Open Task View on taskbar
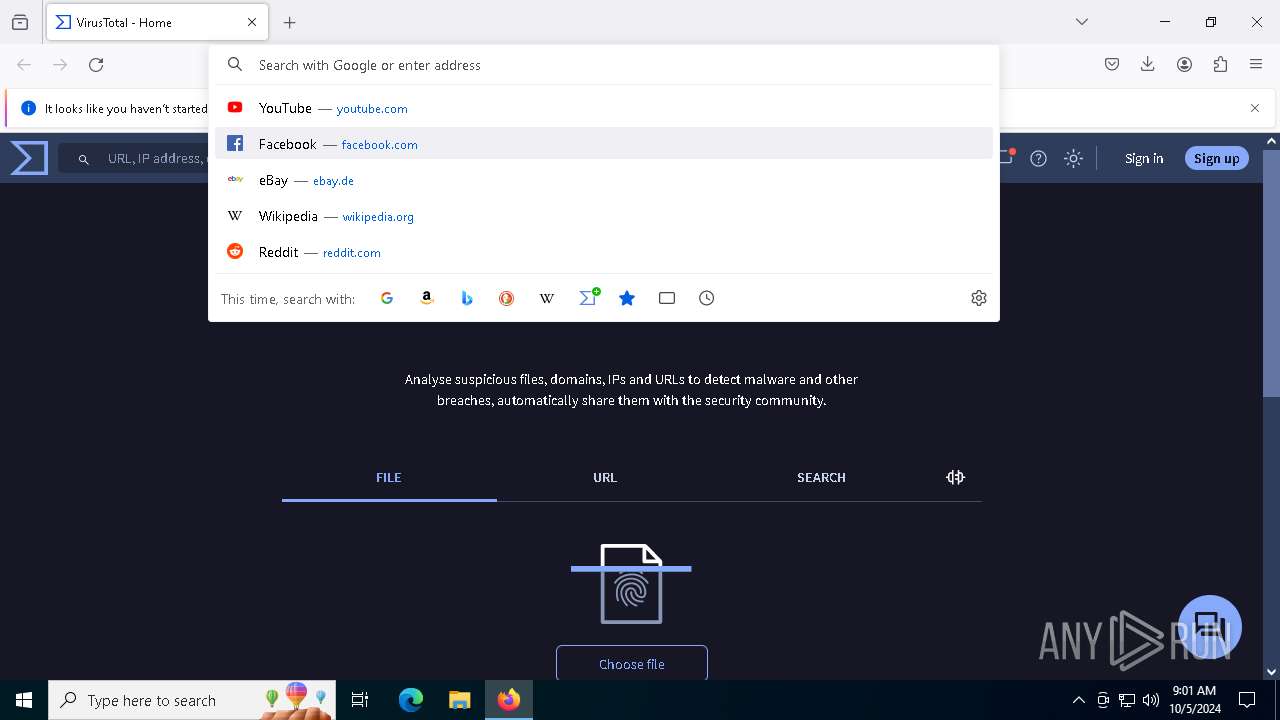The width and height of the screenshot is (1280, 720). 360,700
